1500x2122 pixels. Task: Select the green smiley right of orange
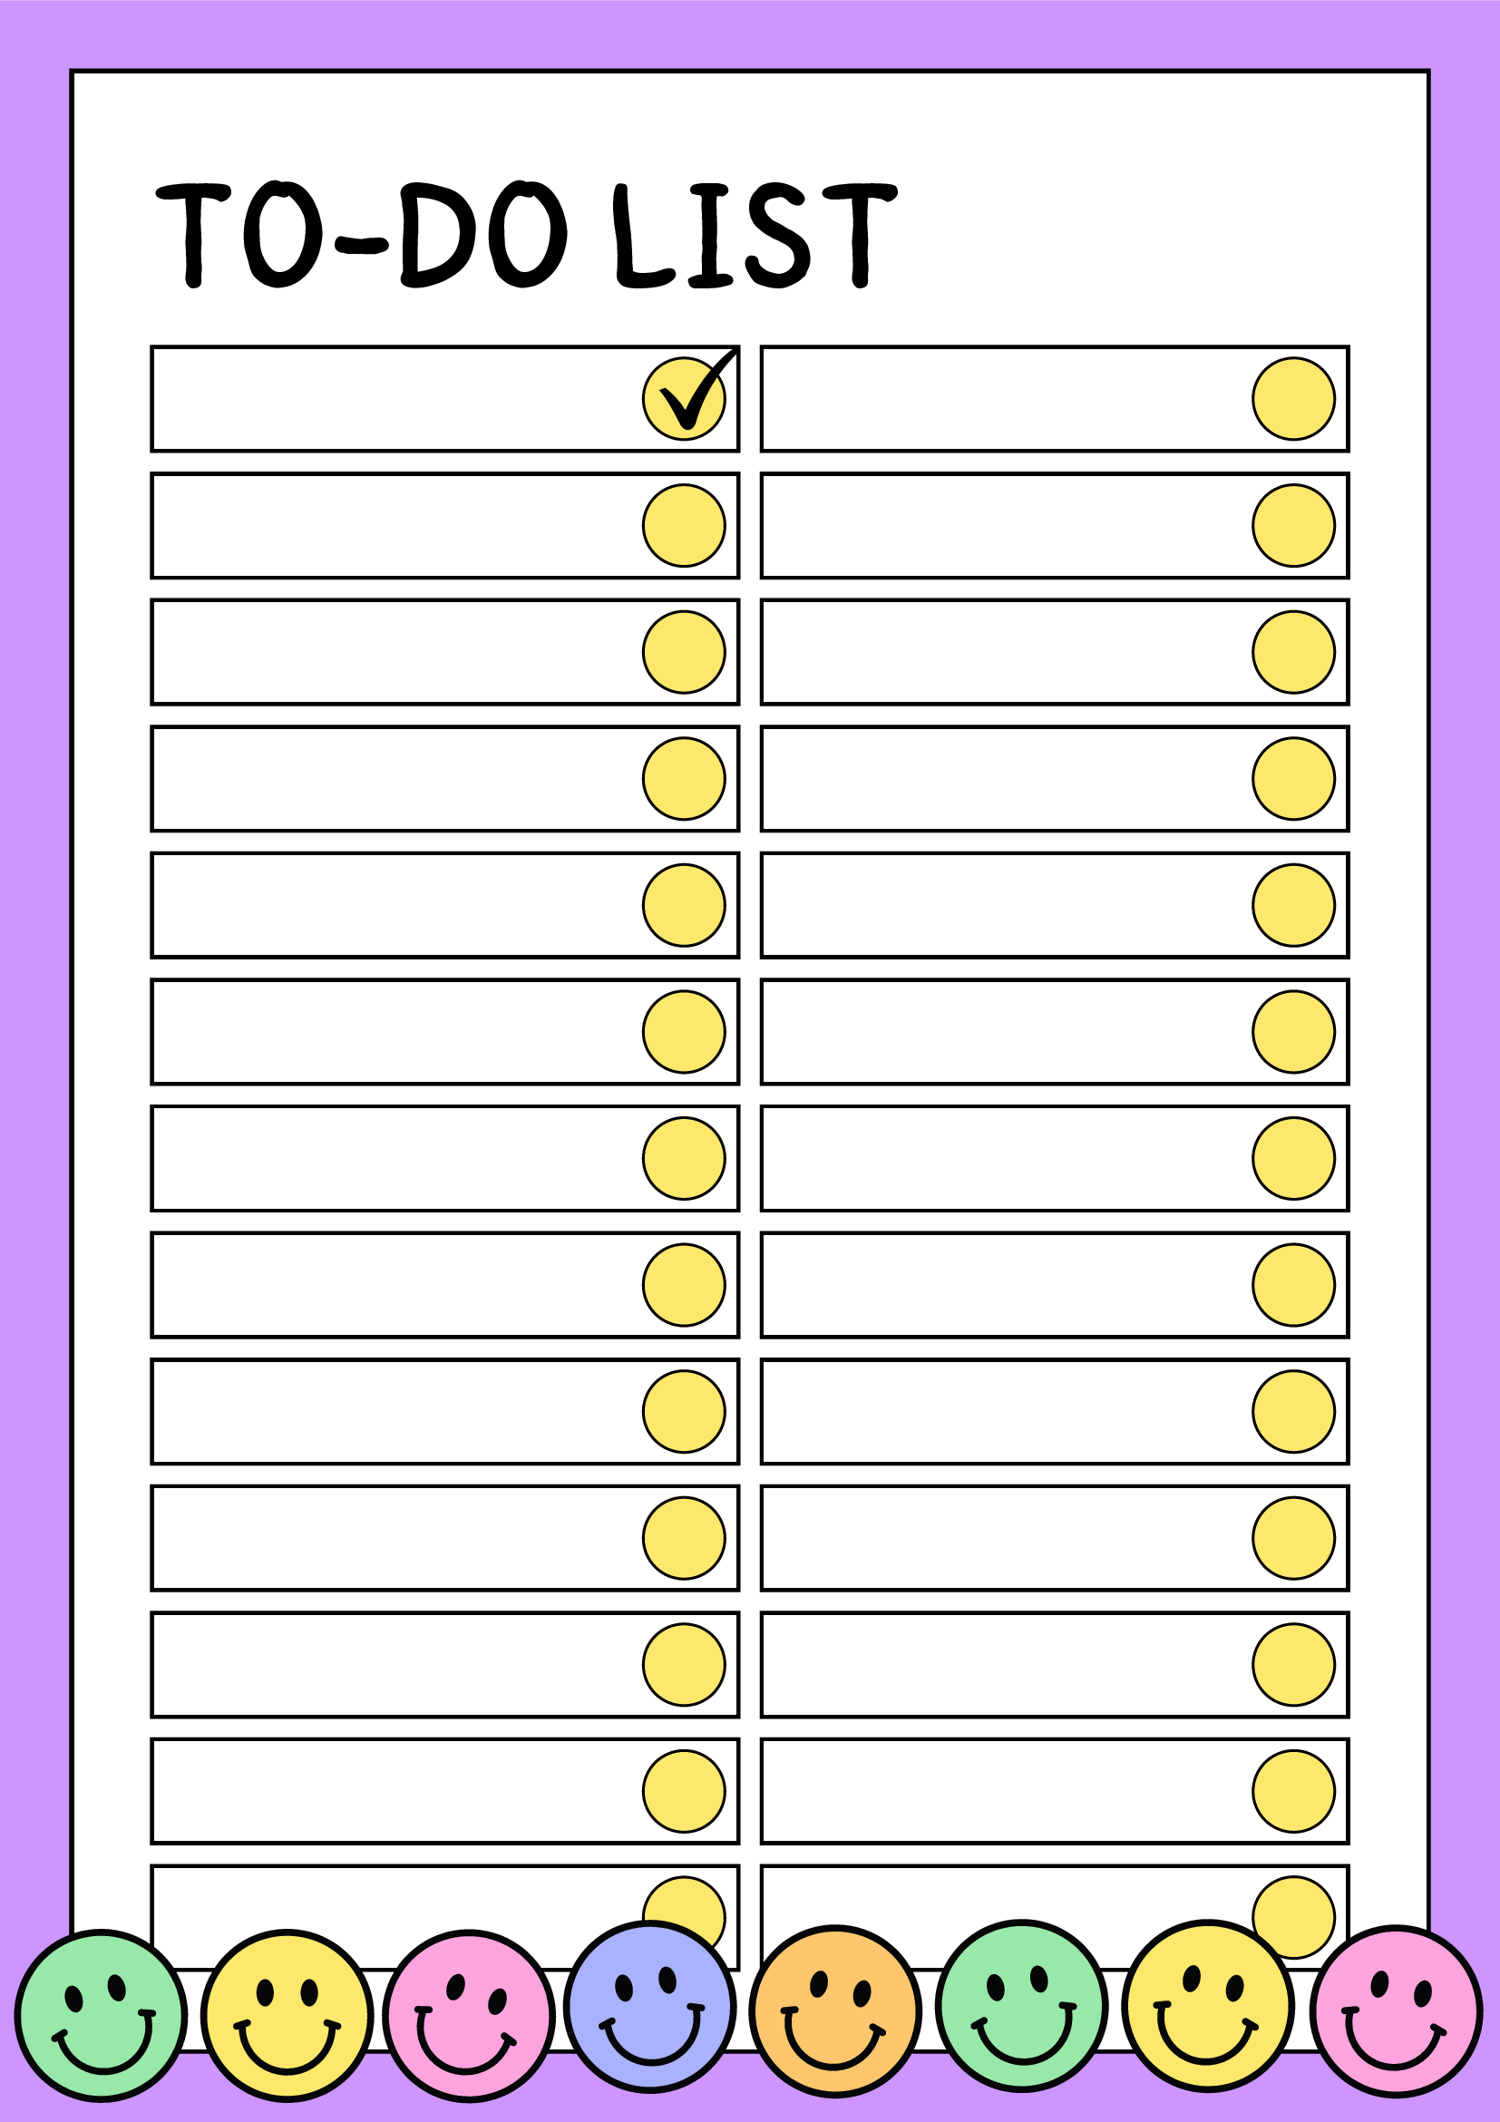pos(1022,2005)
